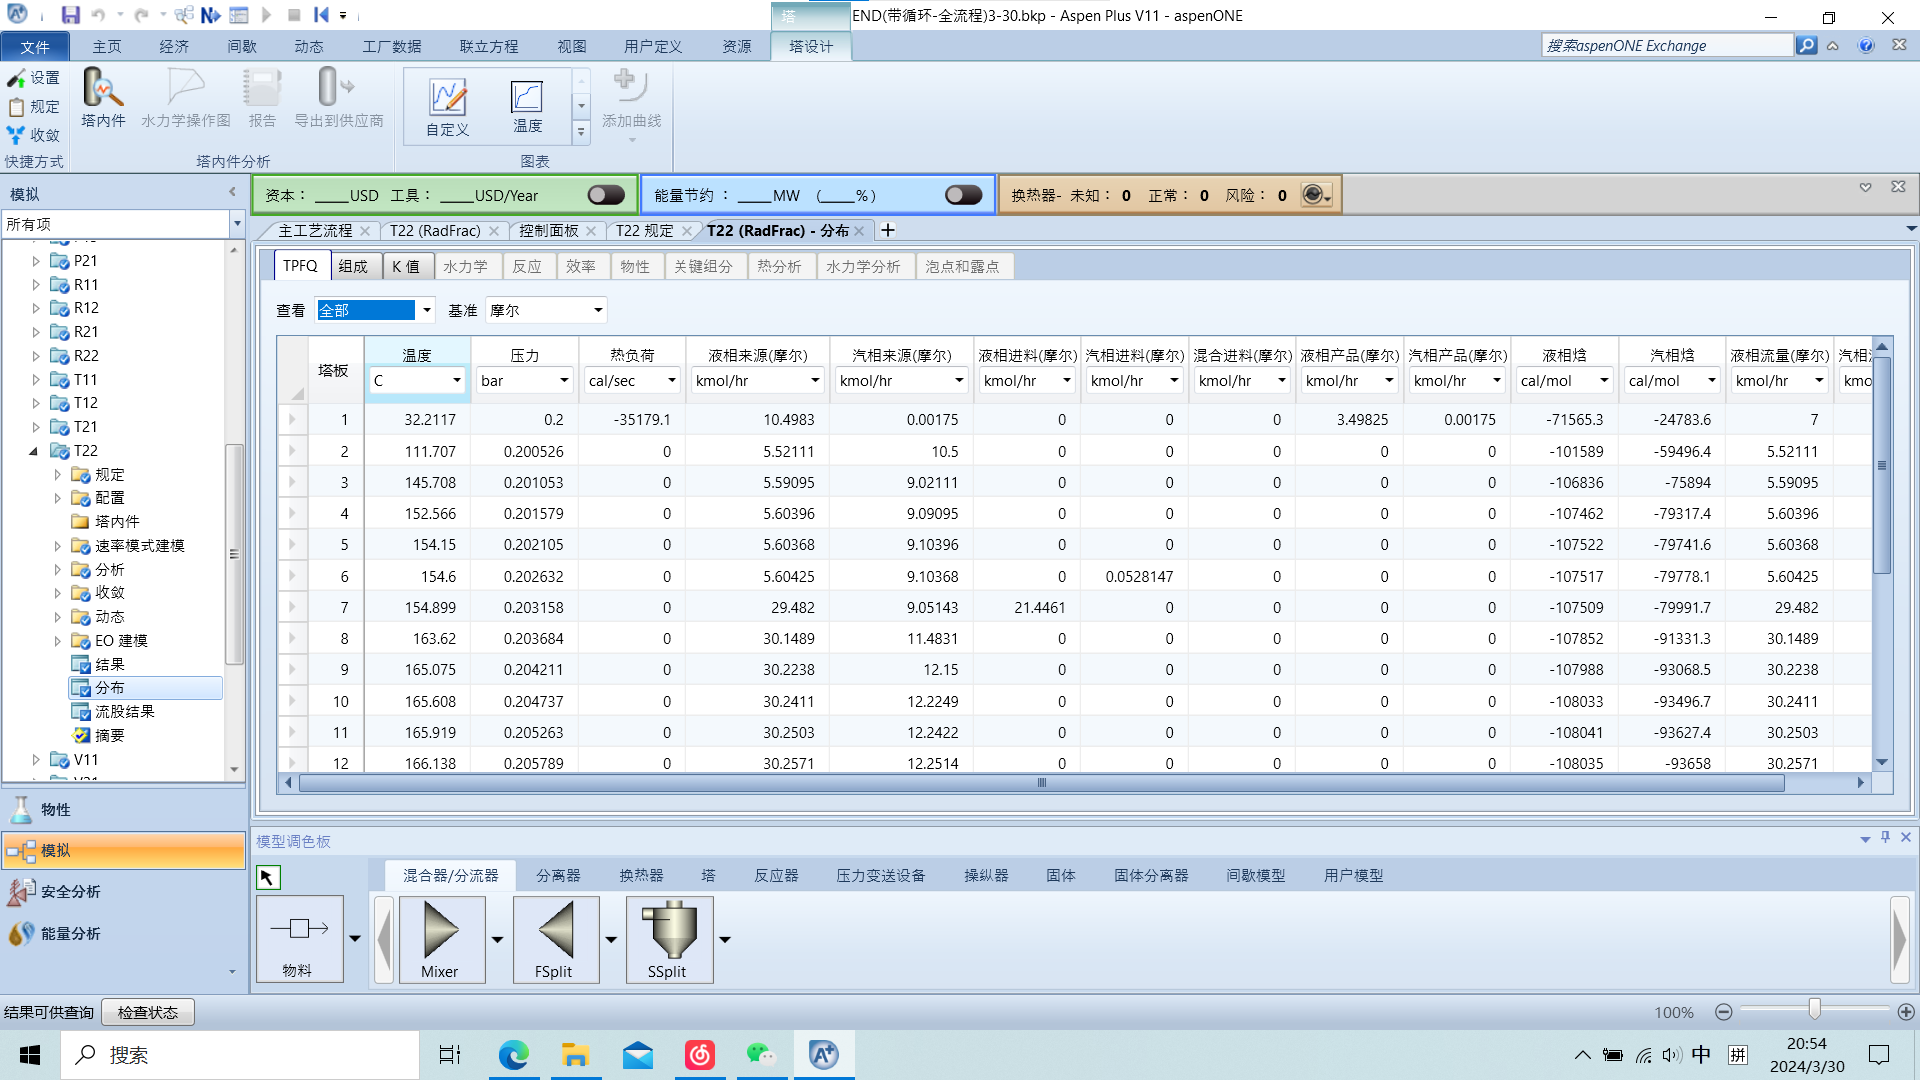Click the Aspen Plus taskbar icon
Viewport: 1920px width, 1080px height.
[x=824, y=1055]
